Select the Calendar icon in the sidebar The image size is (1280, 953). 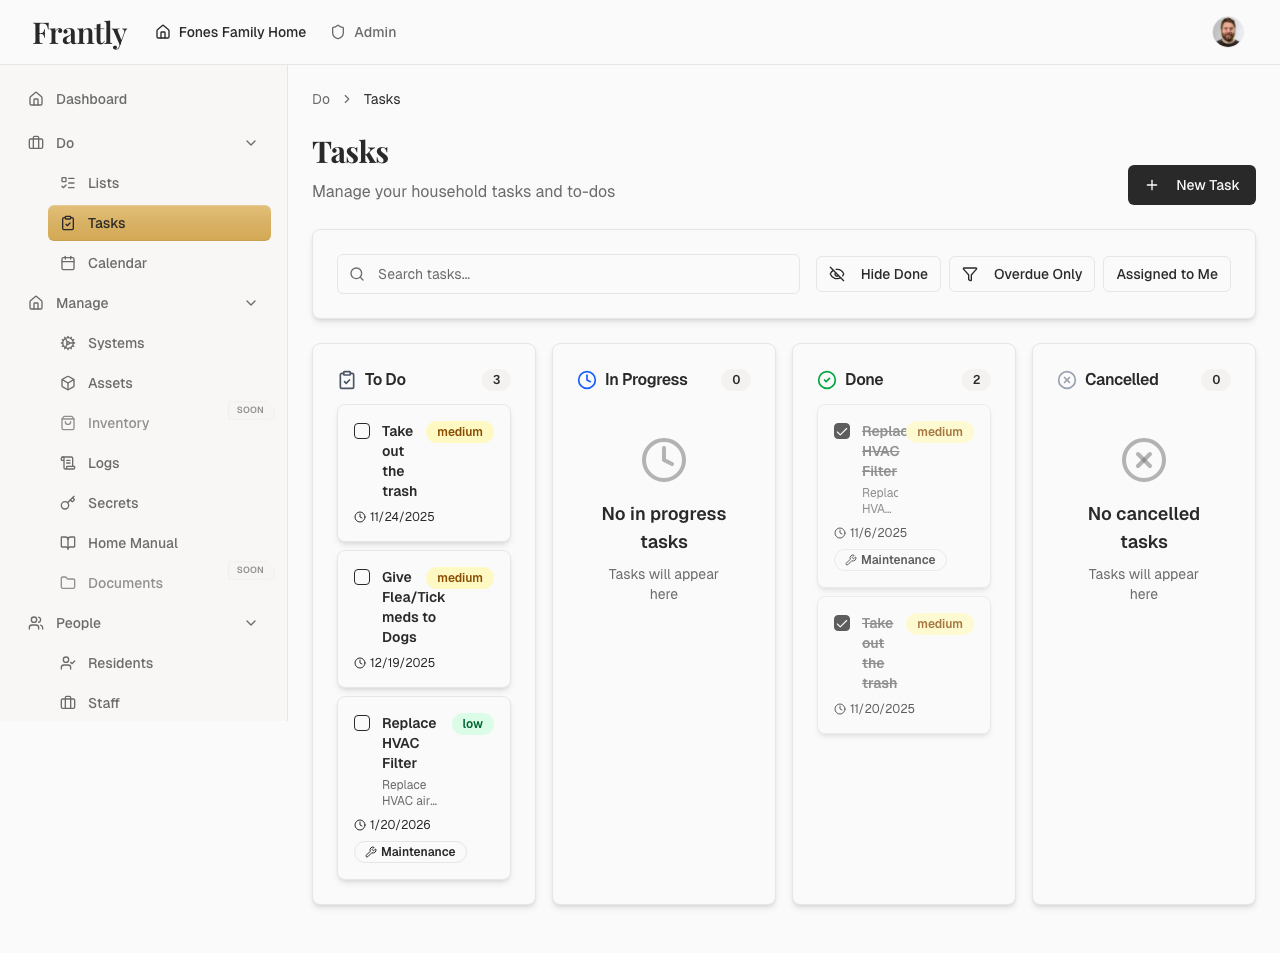coord(67,263)
